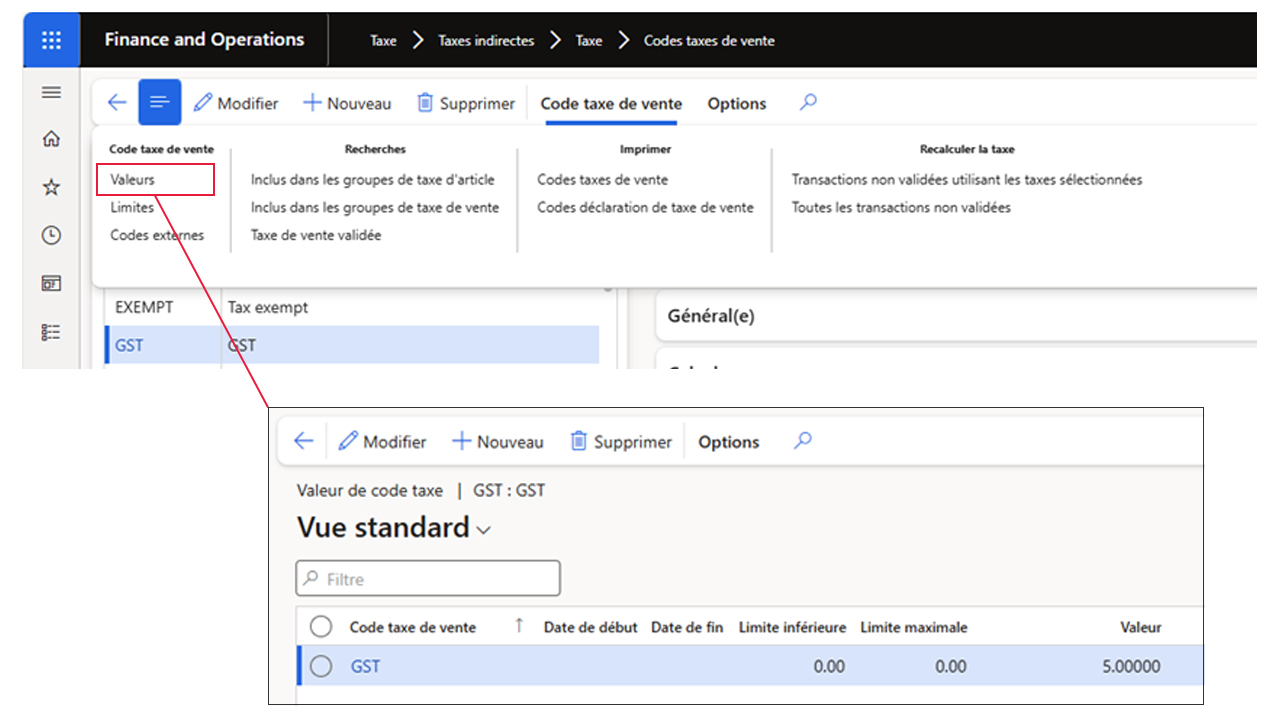
Task: Toggle the blue list view button
Action: click(x=160, y=102)
